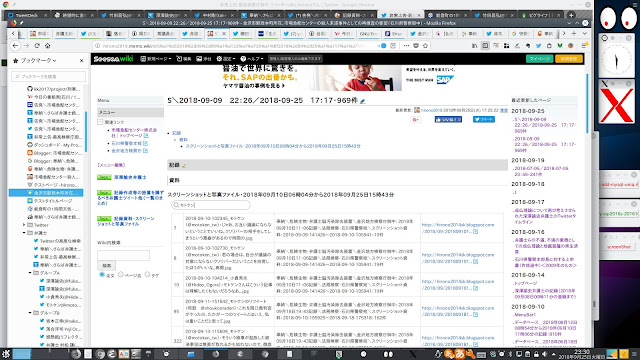640x360 pixels.
Task: Open 設定 dropdown in wiki toolbar
Action: pos(226,59)
